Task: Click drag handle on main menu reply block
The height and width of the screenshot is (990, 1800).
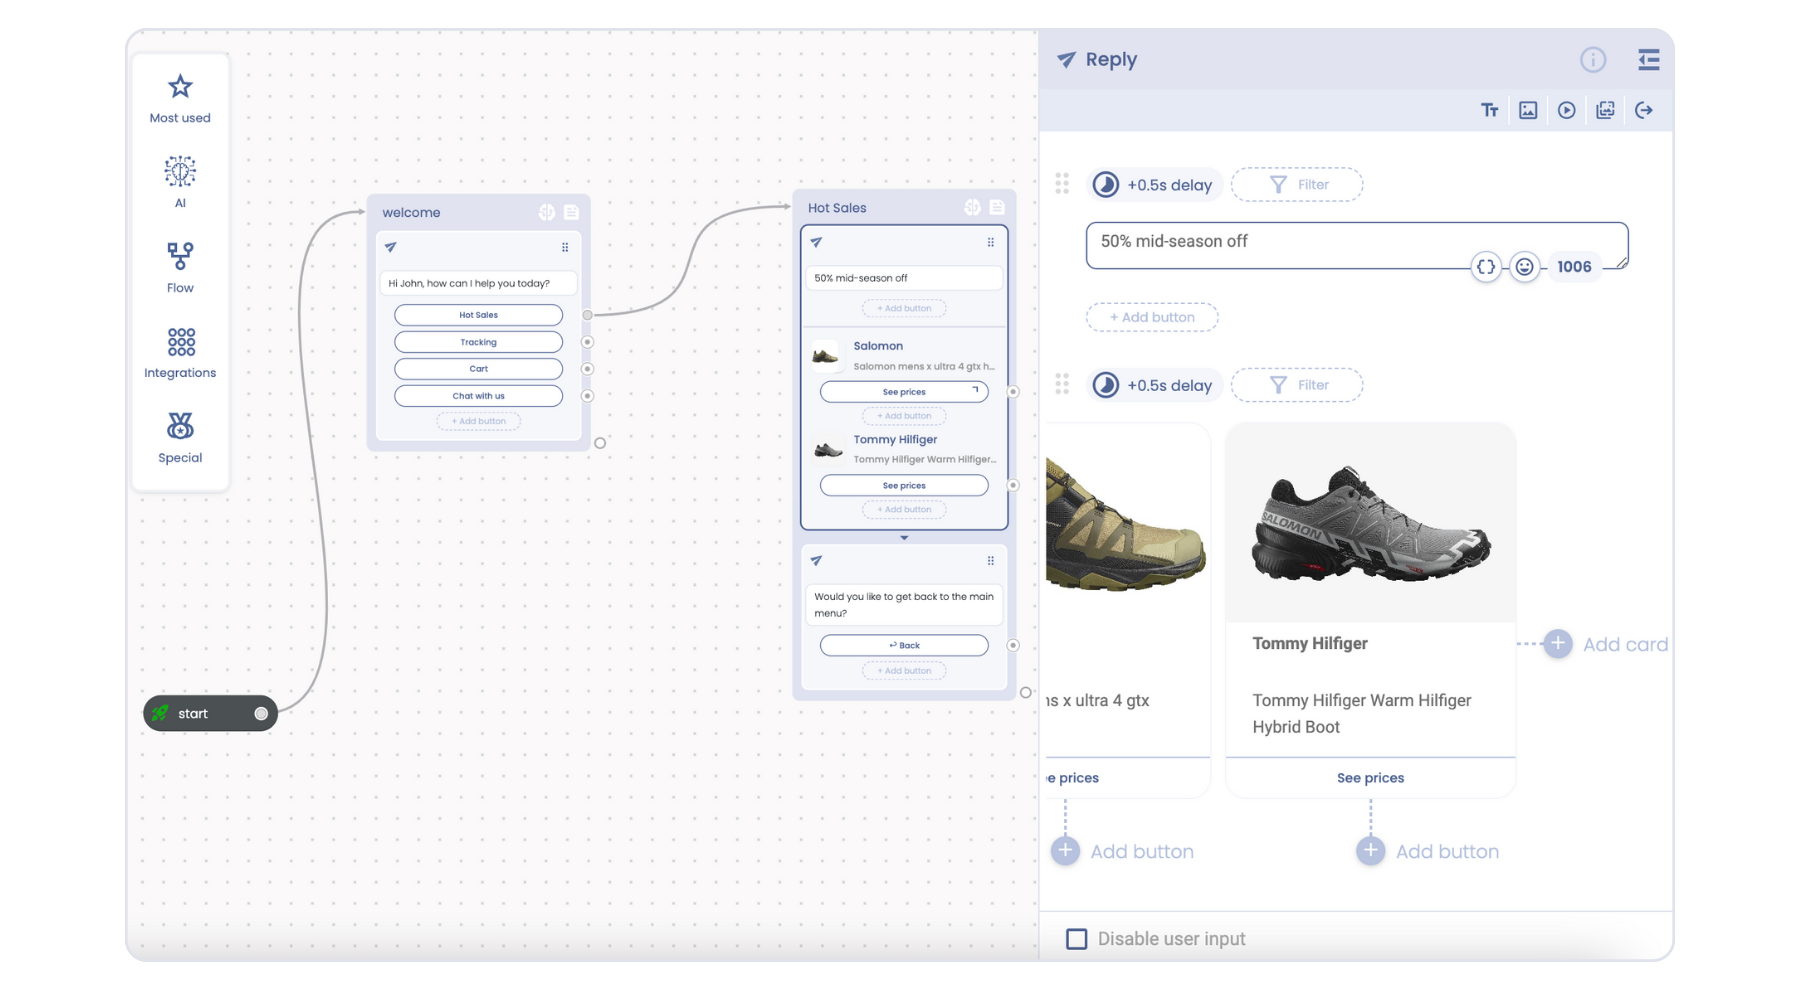Action: (x=991, y=561)
